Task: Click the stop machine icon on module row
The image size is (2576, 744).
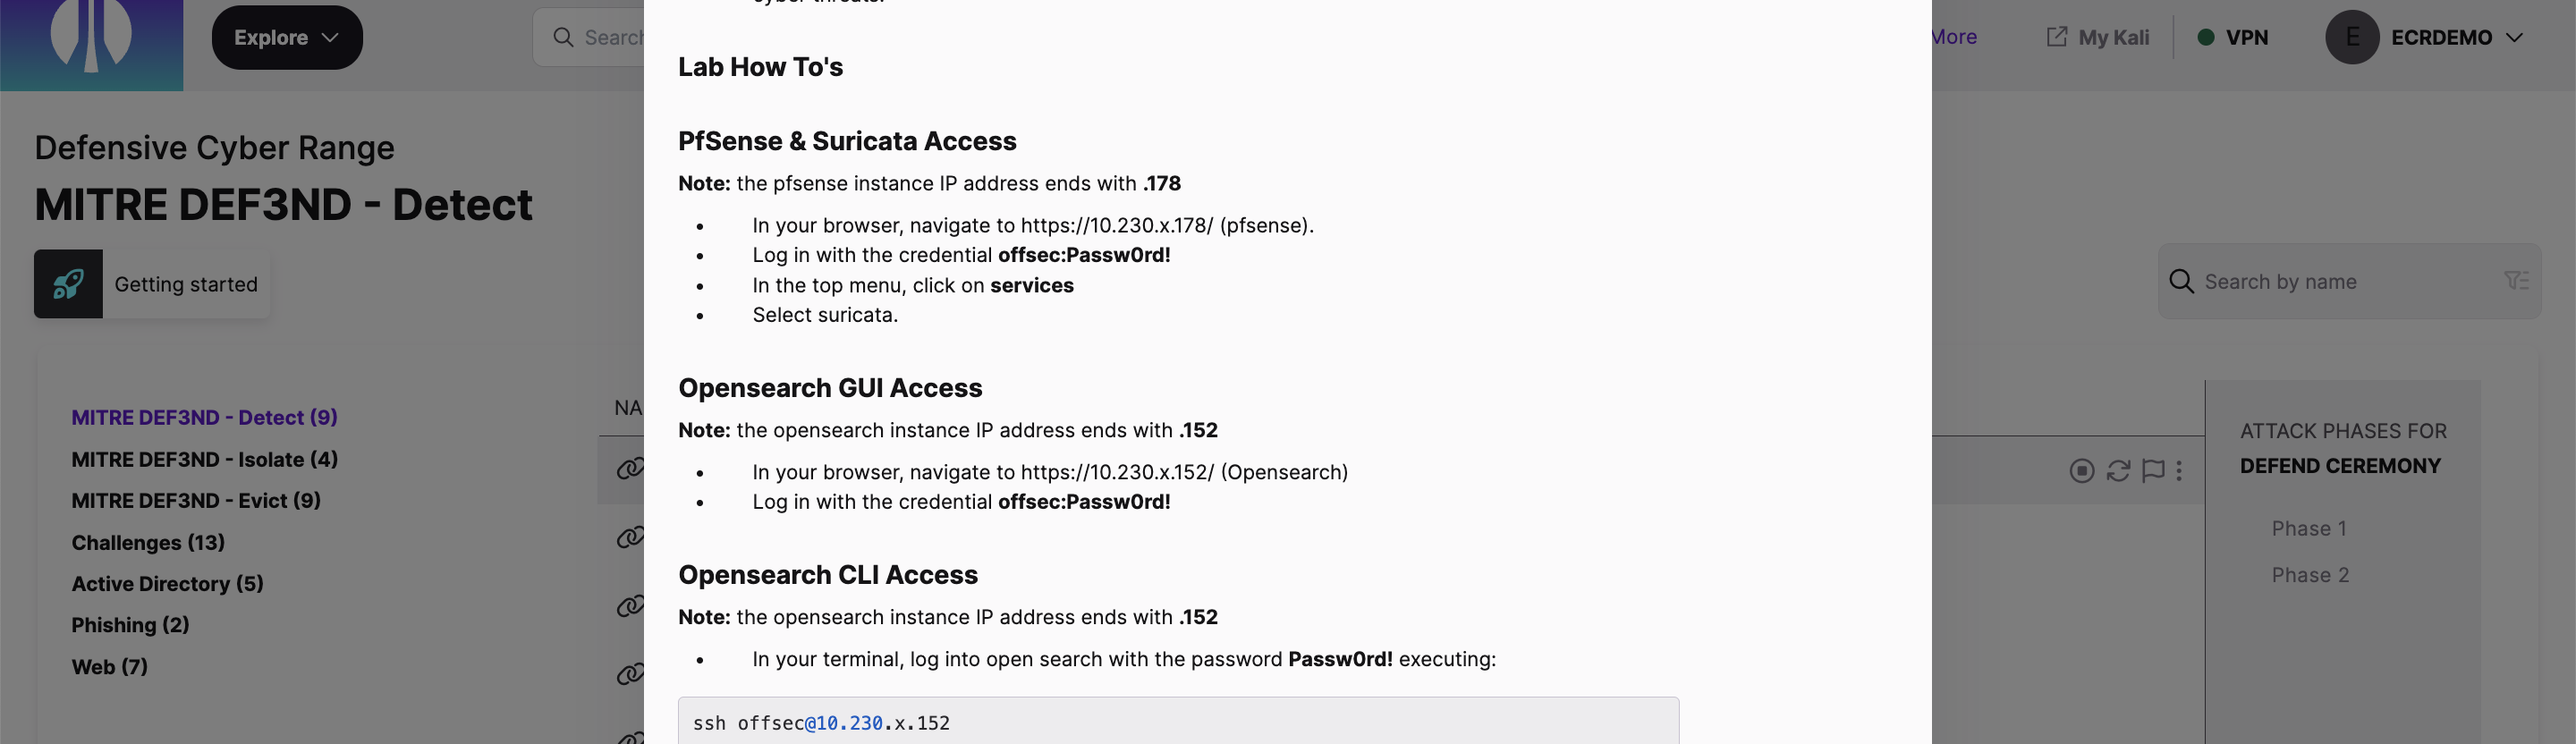Action: [x=2082, y=470]
